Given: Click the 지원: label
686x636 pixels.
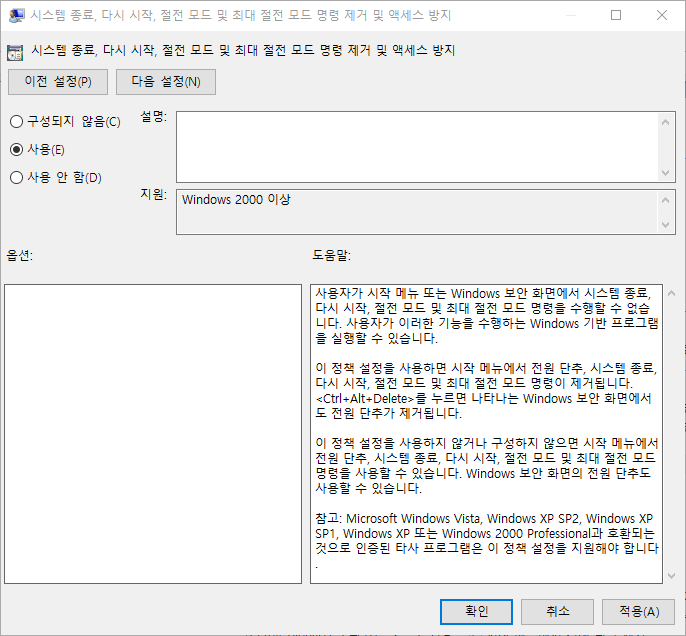Looking at the screenshot, I should (x=154, y=194).
